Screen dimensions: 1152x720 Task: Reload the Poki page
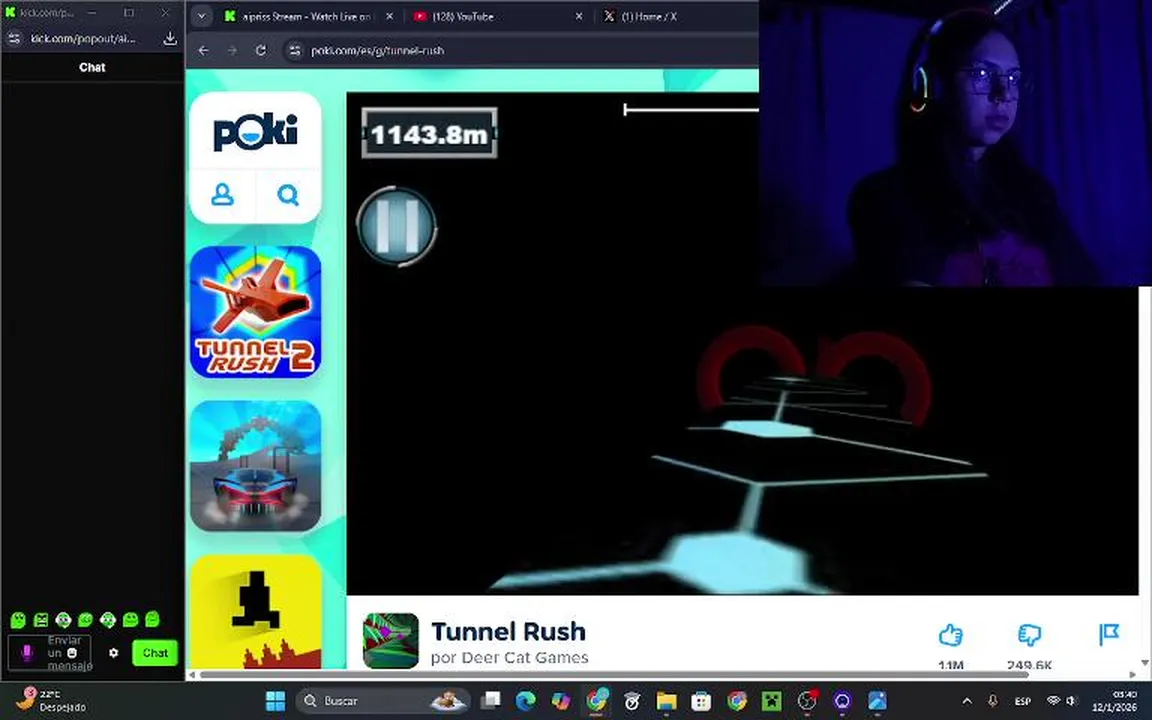pyautogui.click(x=261, y=51)
